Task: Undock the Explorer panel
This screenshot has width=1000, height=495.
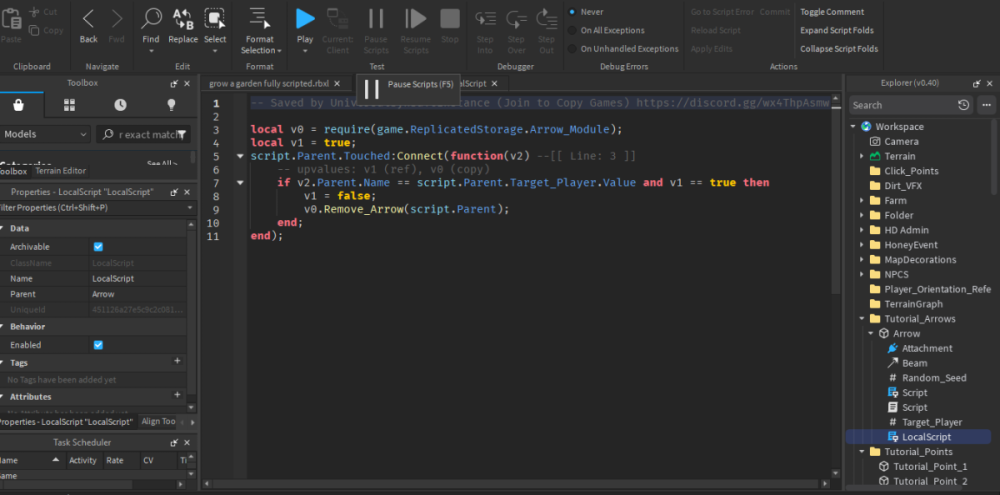Action: click(x=976, y=84)
